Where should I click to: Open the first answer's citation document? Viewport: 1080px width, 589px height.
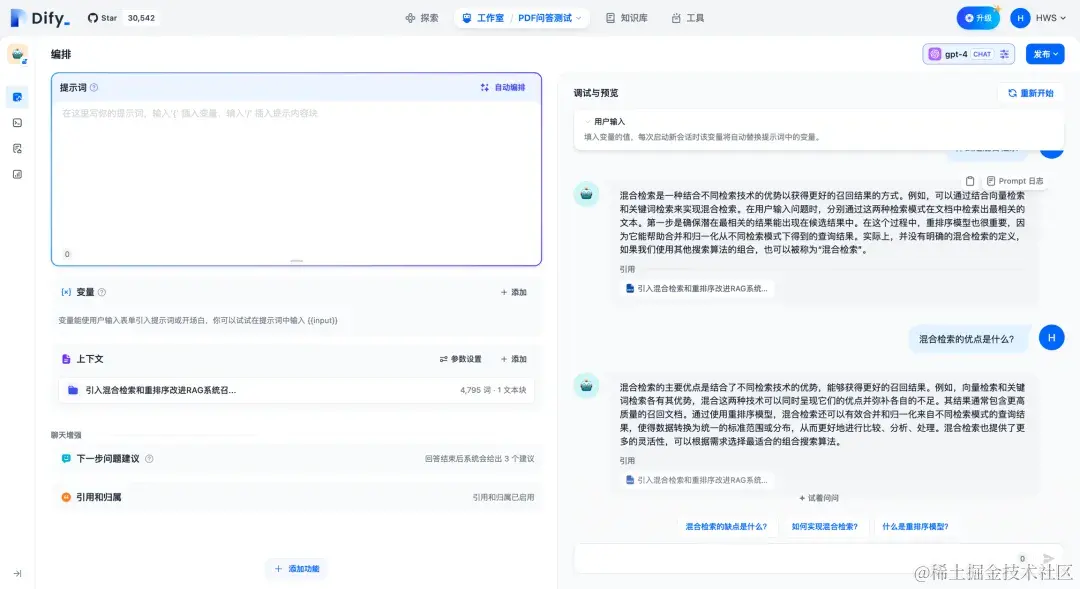[x=696, y=289]
